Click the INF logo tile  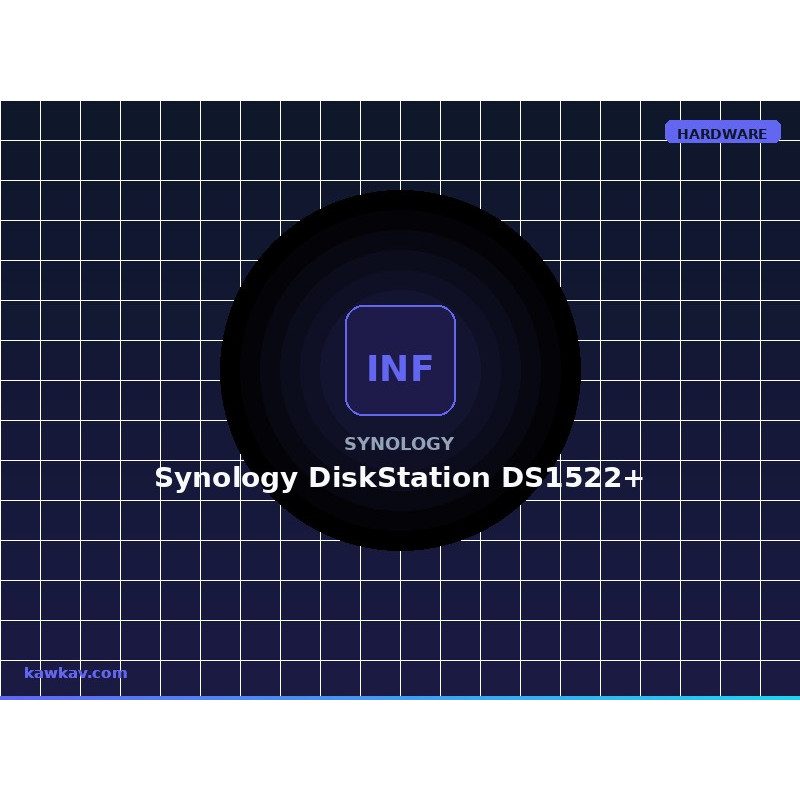400,361
